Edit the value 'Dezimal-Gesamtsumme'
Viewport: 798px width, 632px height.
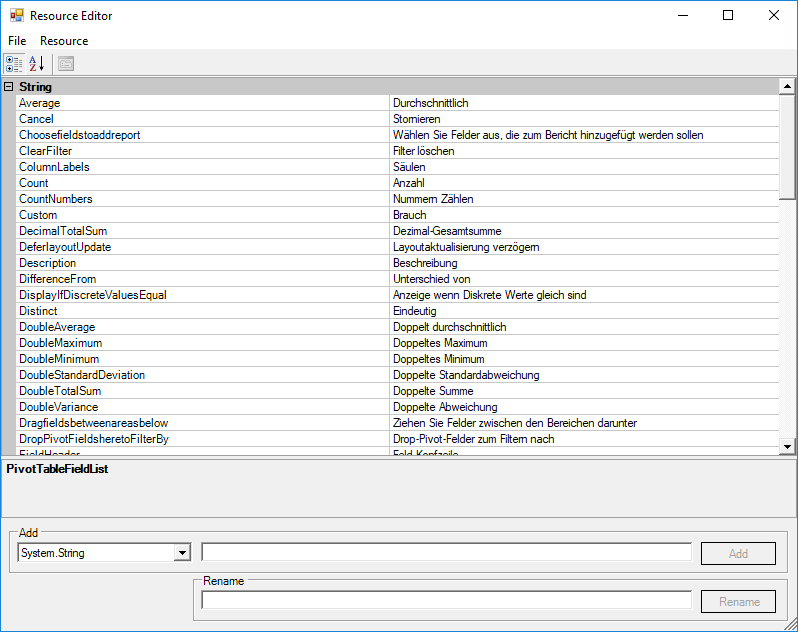tap(584, 231)
